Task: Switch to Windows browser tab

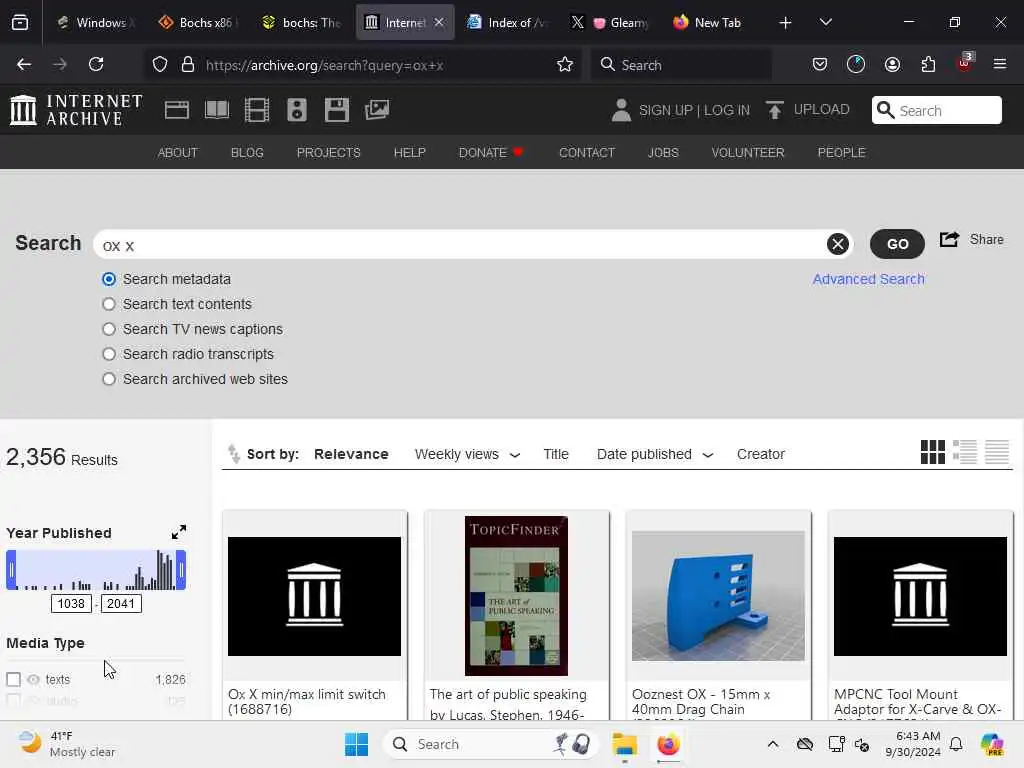Action: (x=95, y=22)
